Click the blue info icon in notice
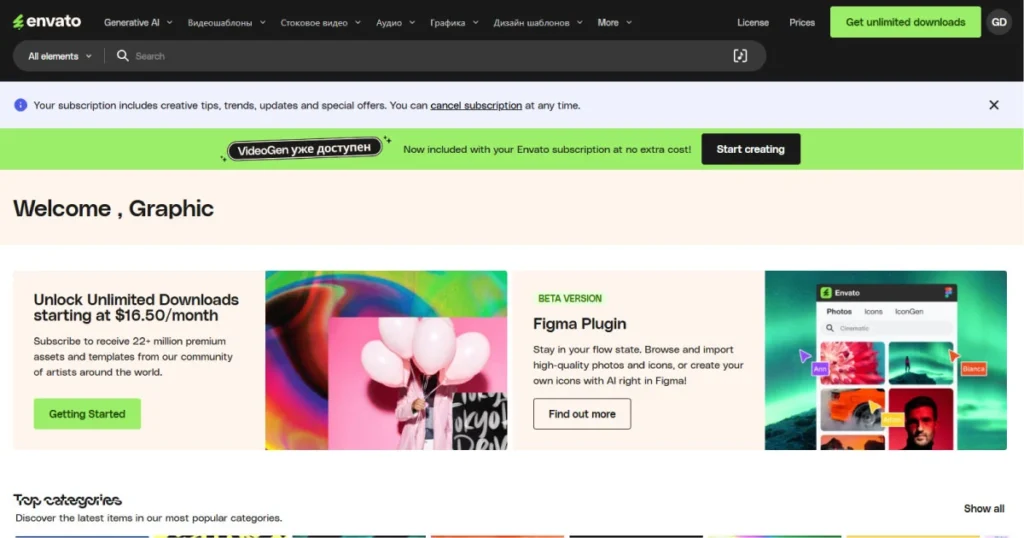This screenshot has height=538, width=1024. (x=21, y=105)
